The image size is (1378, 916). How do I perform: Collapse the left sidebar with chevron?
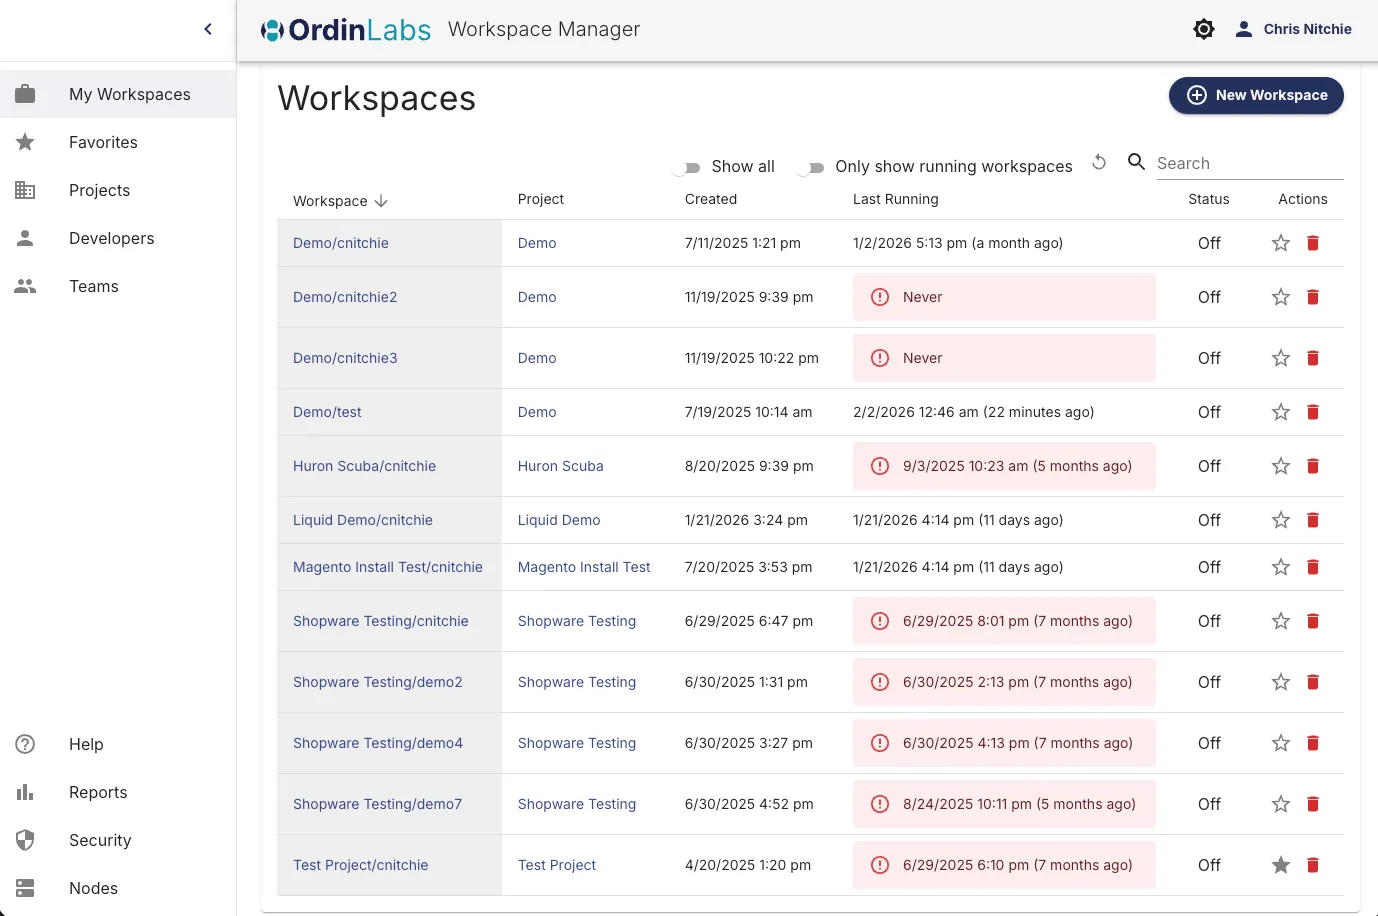pos(208,29)
